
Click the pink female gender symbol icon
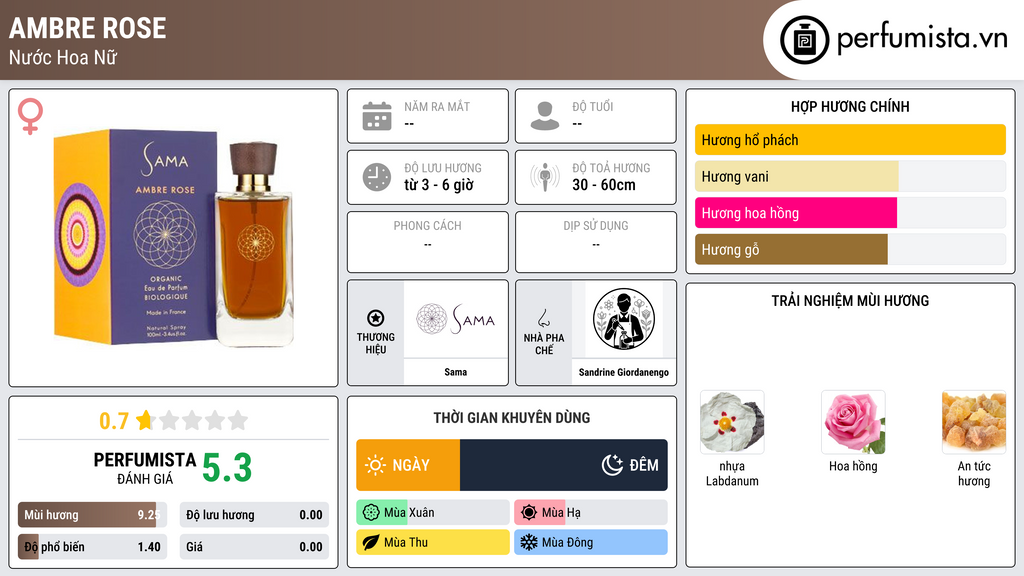pyautogui.click(x=30, y=116)
